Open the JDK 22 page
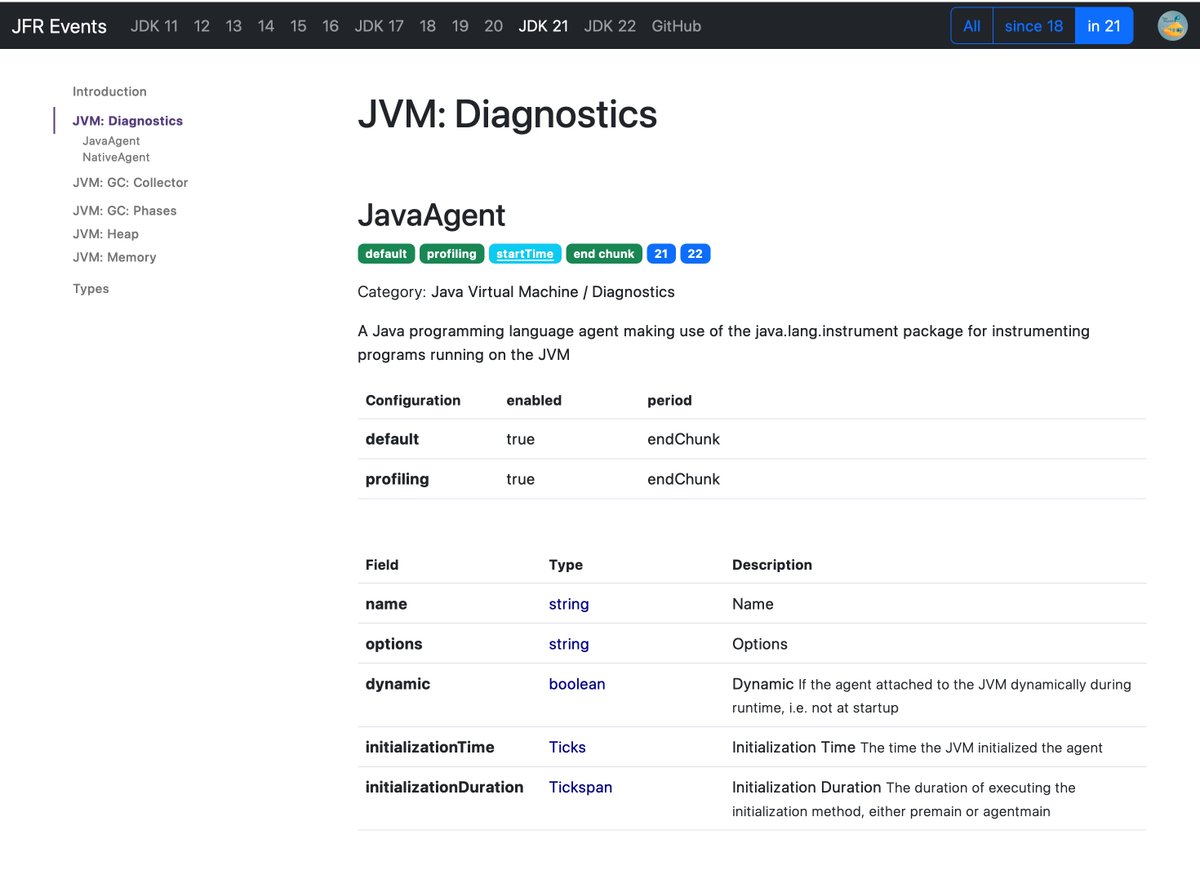The width and height of the screenshot is (1200, 888). (610, 26)
